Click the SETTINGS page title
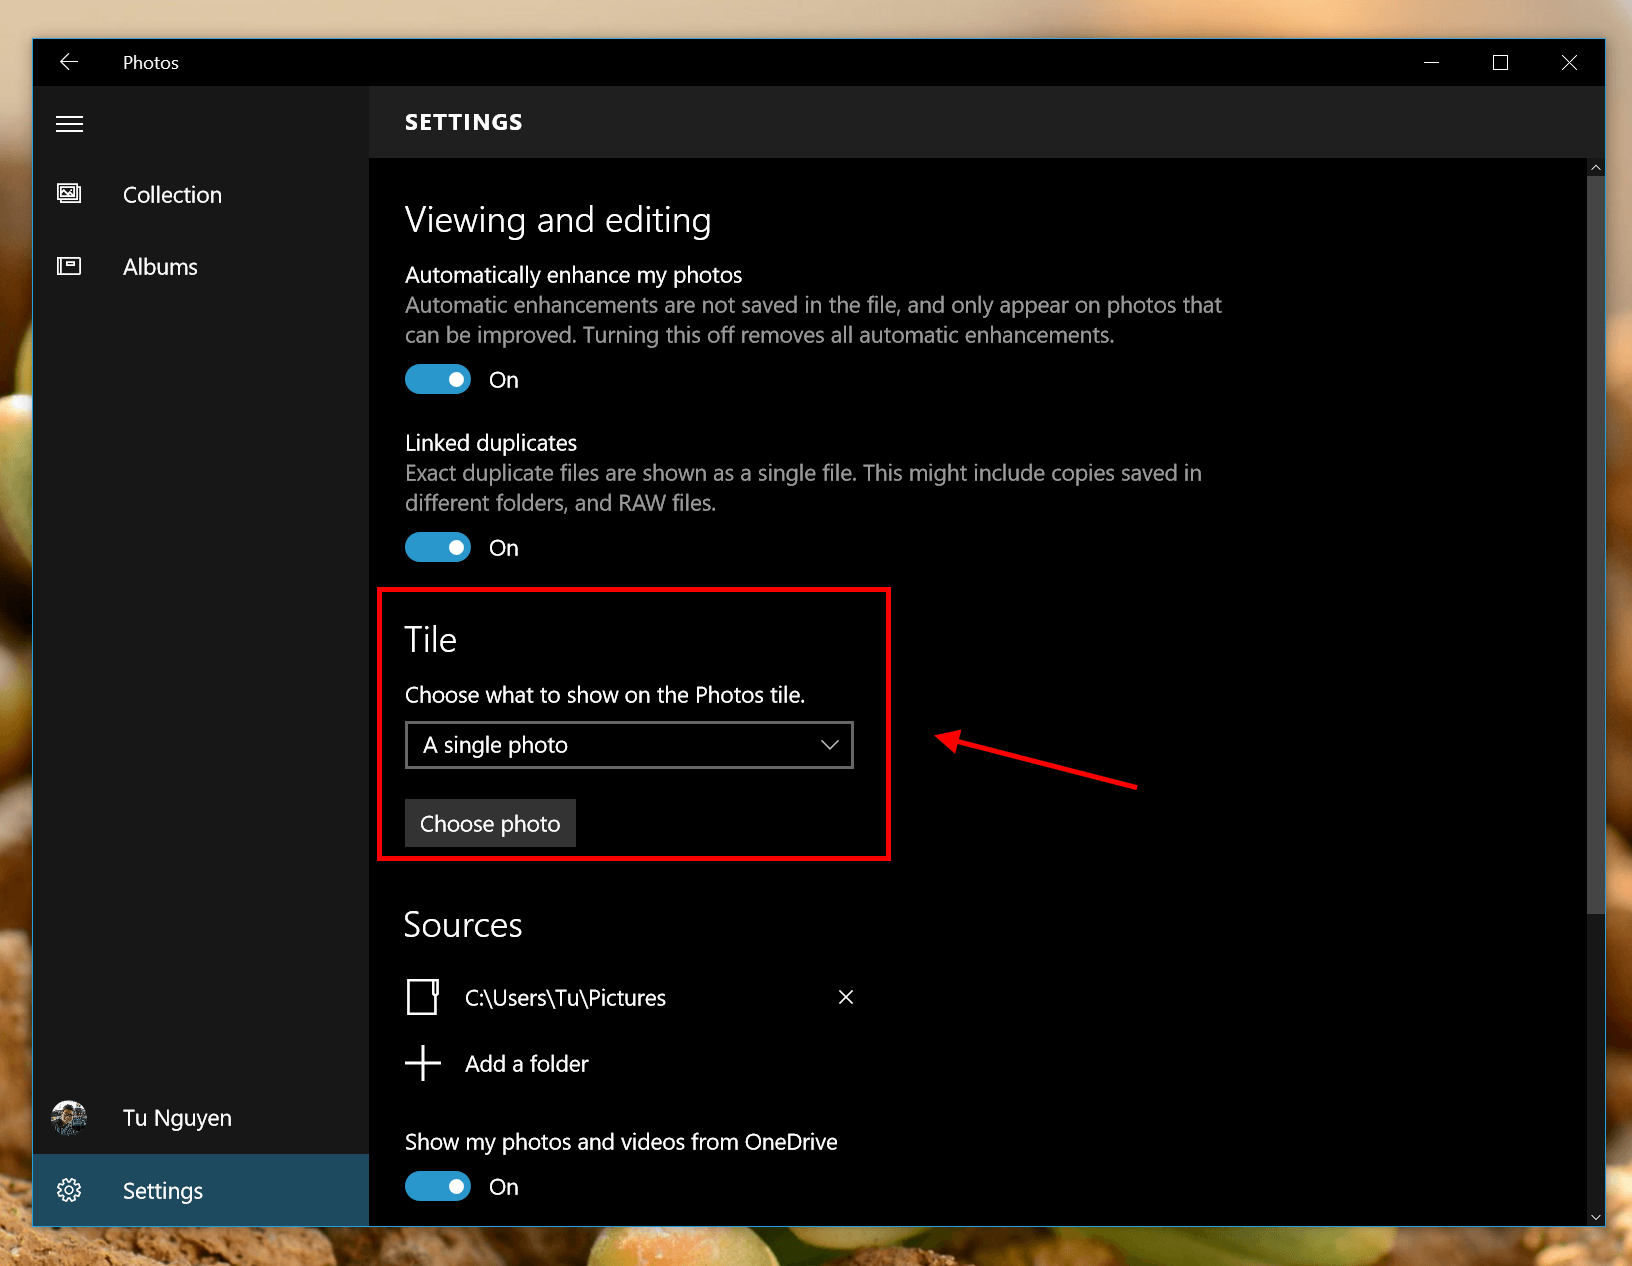The height and width of the screenshot is (1266, 1632). pyautogui.click(x=464, y=122)
